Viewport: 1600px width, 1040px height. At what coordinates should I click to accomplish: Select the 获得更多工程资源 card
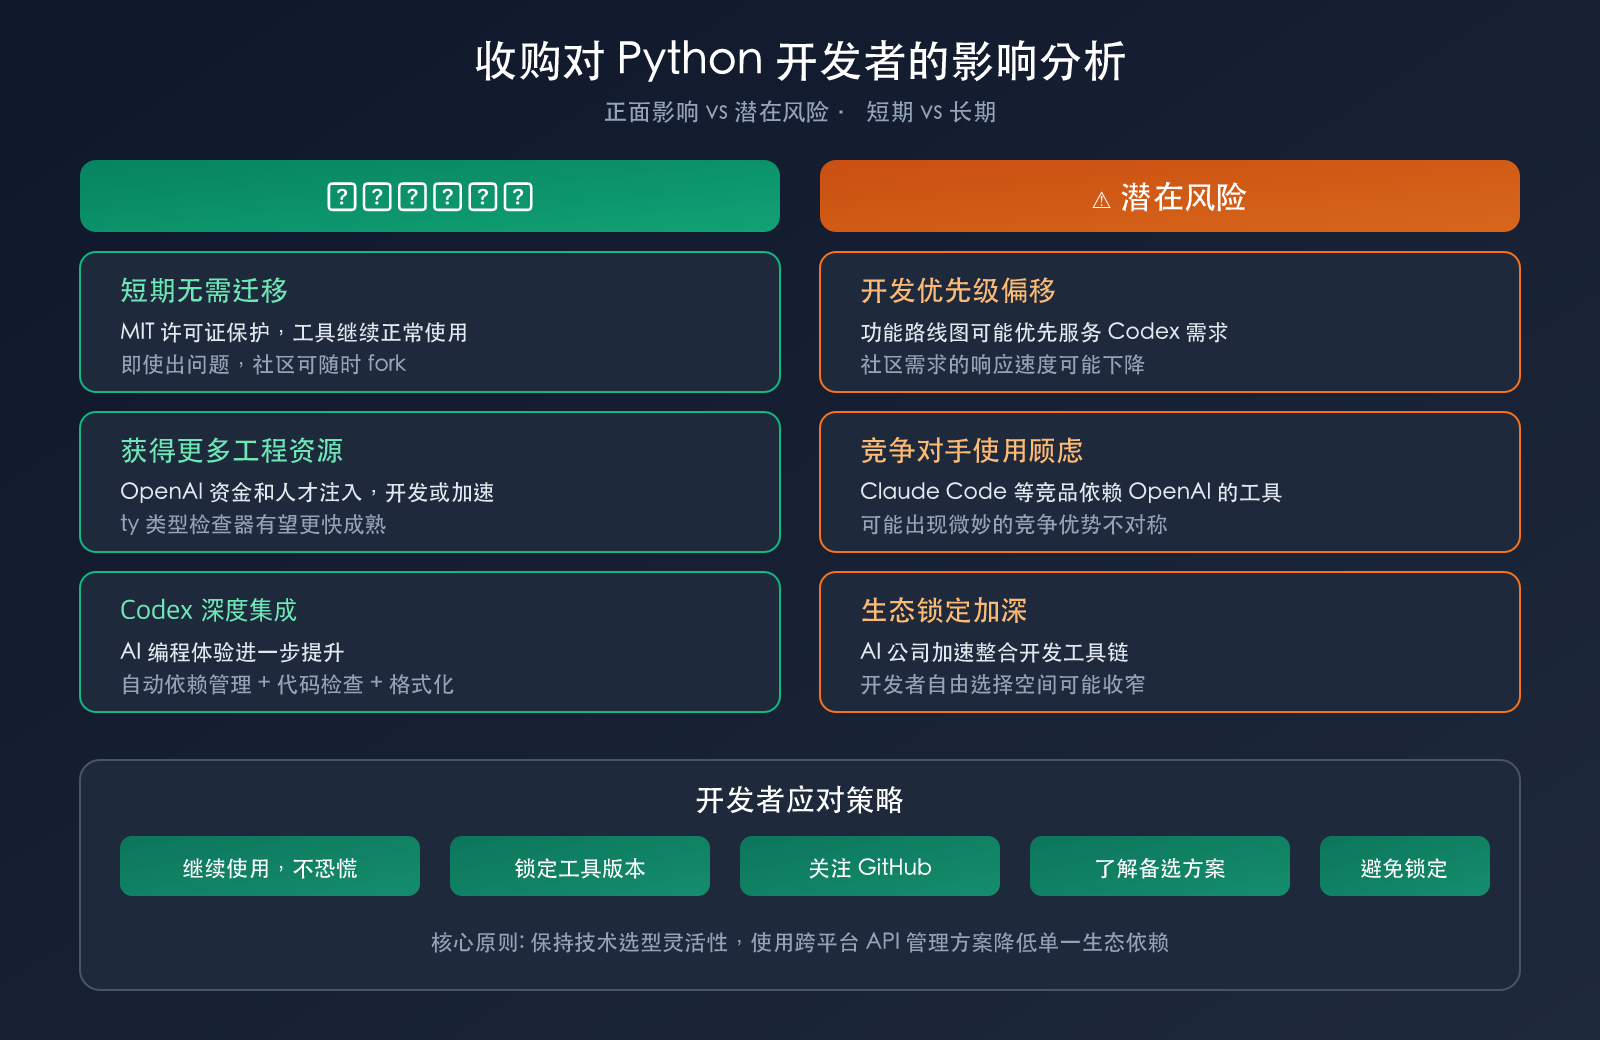[x=429, y=482]
